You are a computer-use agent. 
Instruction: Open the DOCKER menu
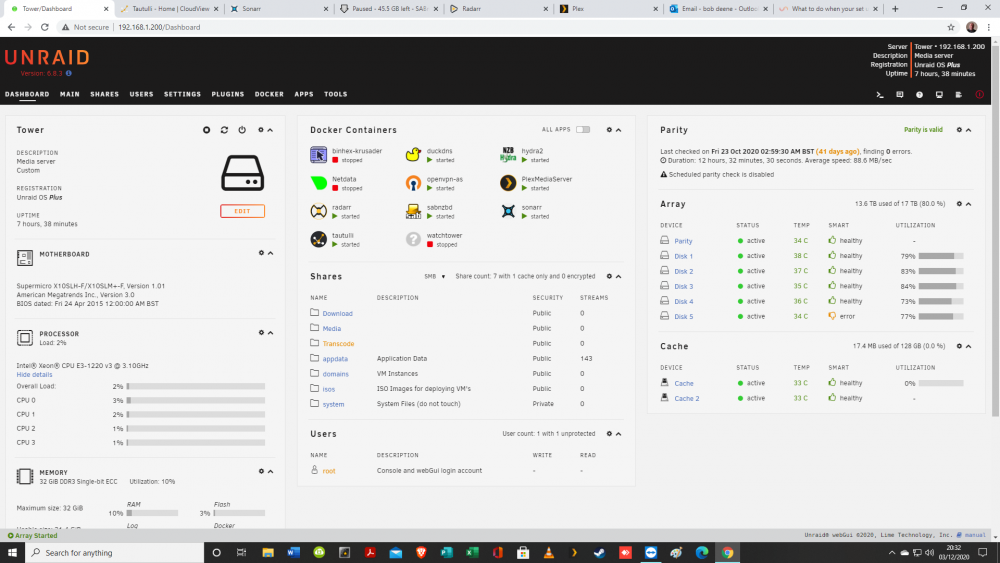pyautogui.click(x=269, y=94)
